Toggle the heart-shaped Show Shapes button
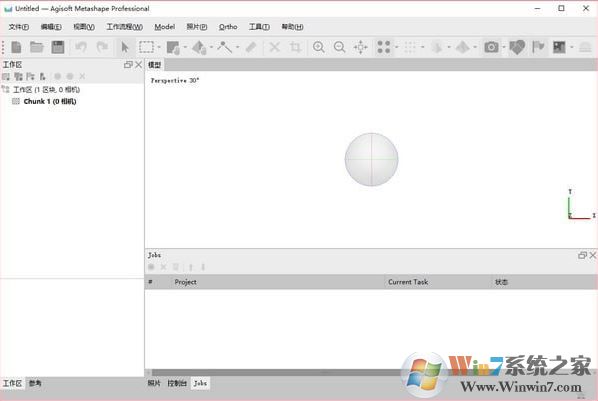598x401 pixels. (x=517, y=47)
